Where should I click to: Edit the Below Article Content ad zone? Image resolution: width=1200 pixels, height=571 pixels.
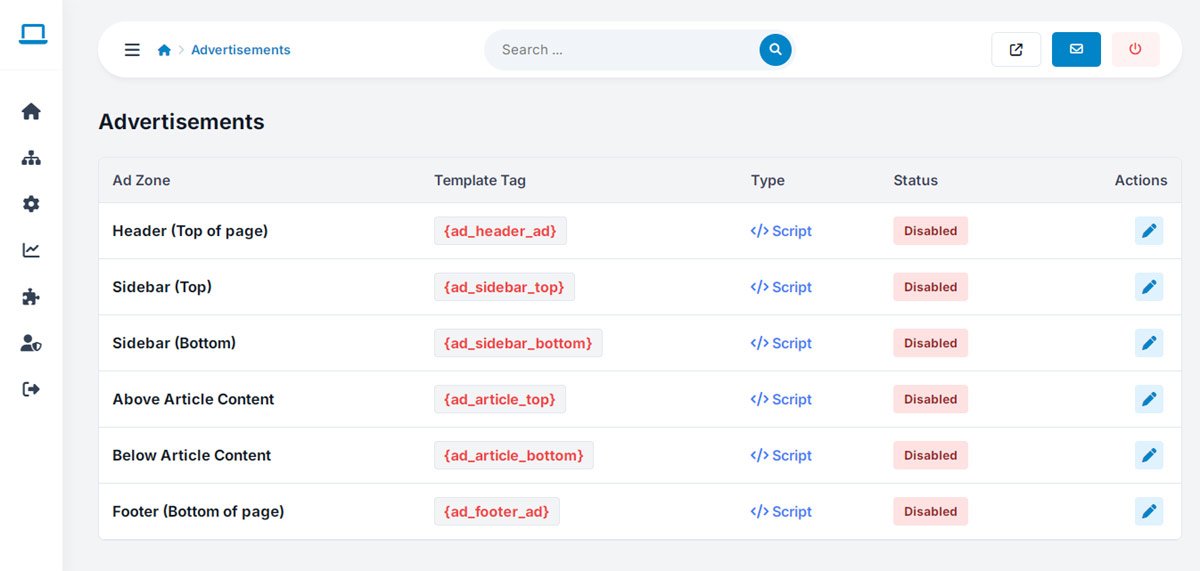(x=1149, y=455)
